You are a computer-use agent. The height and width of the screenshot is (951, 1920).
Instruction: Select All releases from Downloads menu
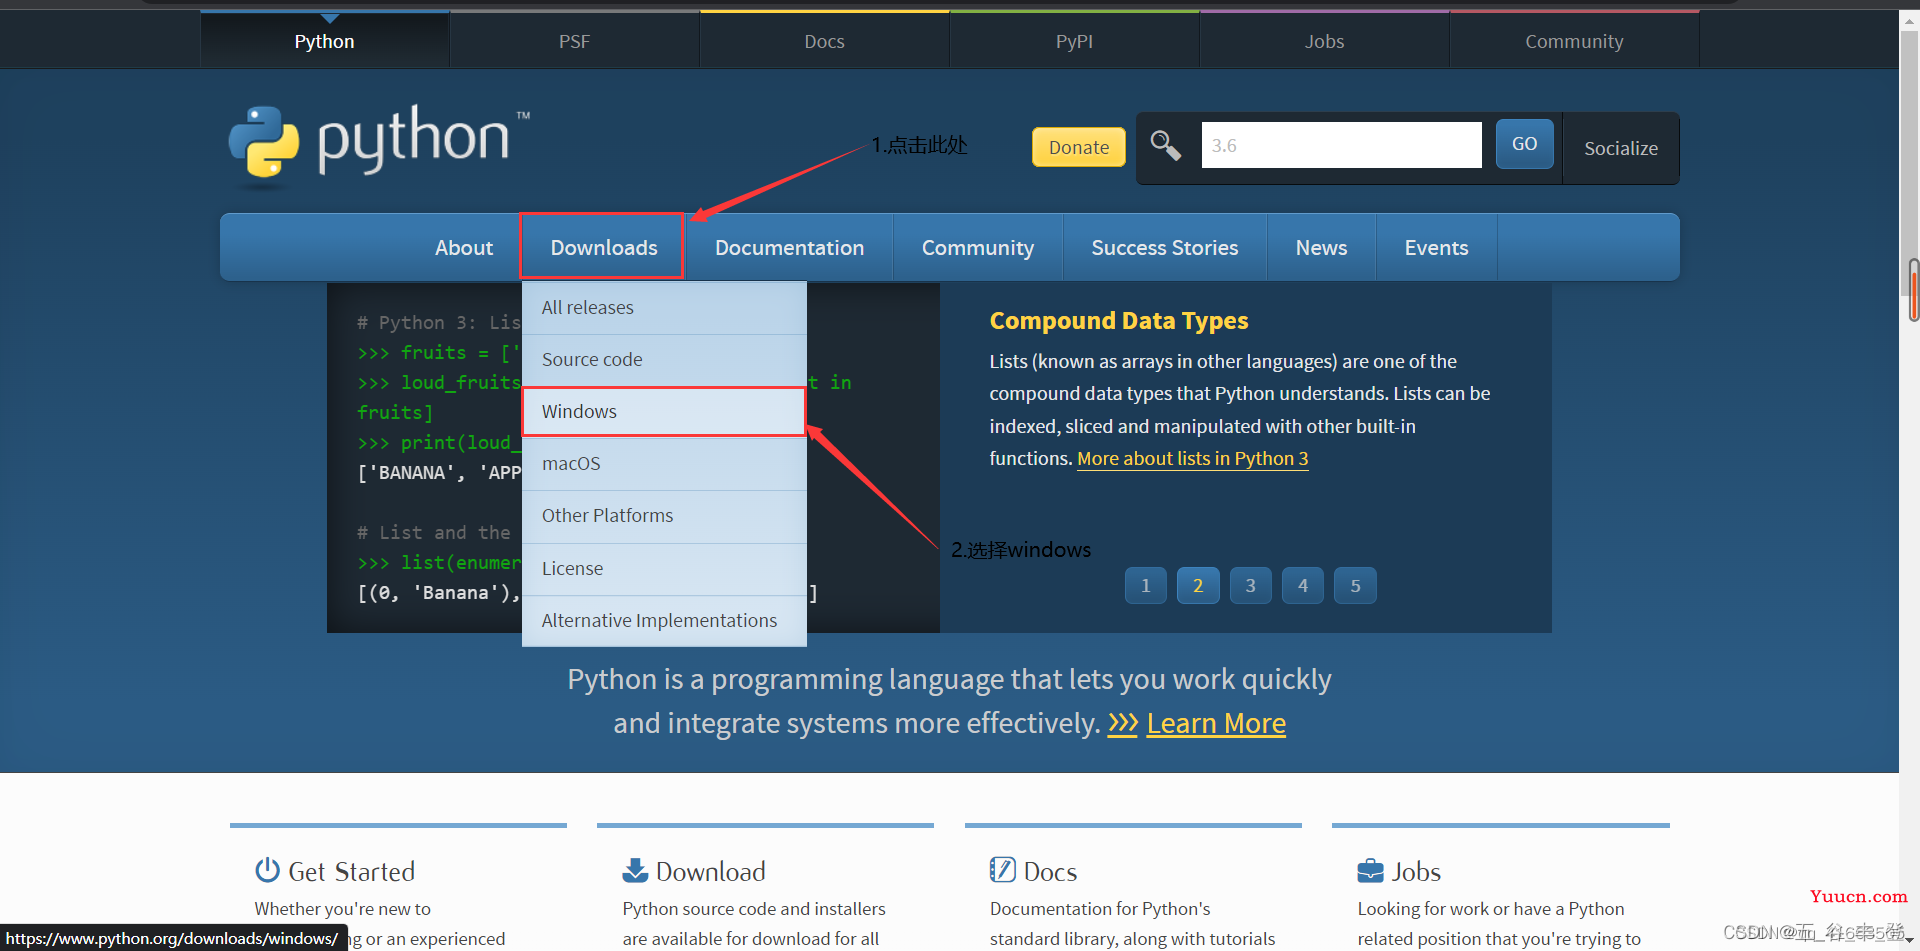[664, 308]
